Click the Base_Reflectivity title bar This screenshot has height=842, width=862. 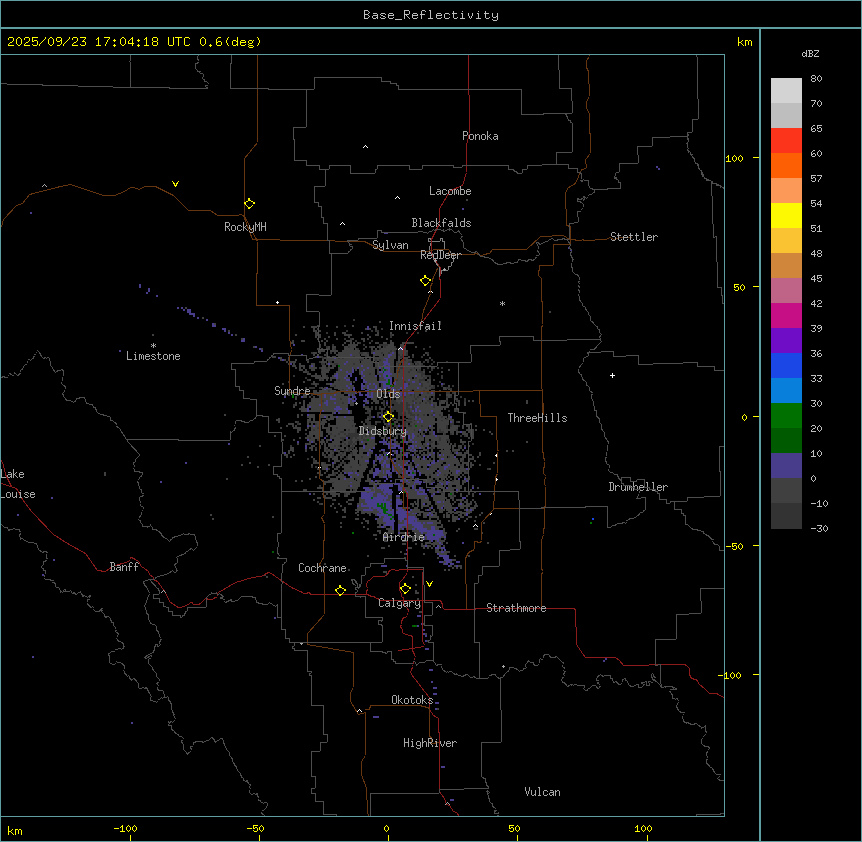click(x=430, y=15)
